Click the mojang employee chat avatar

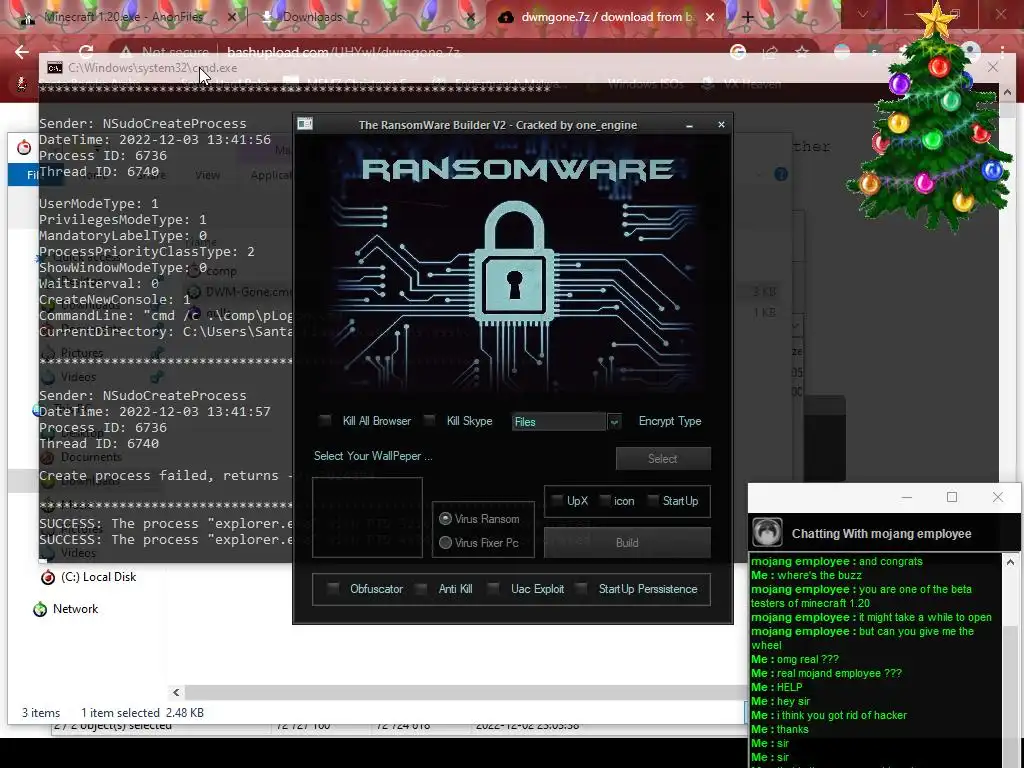(767, 532)
